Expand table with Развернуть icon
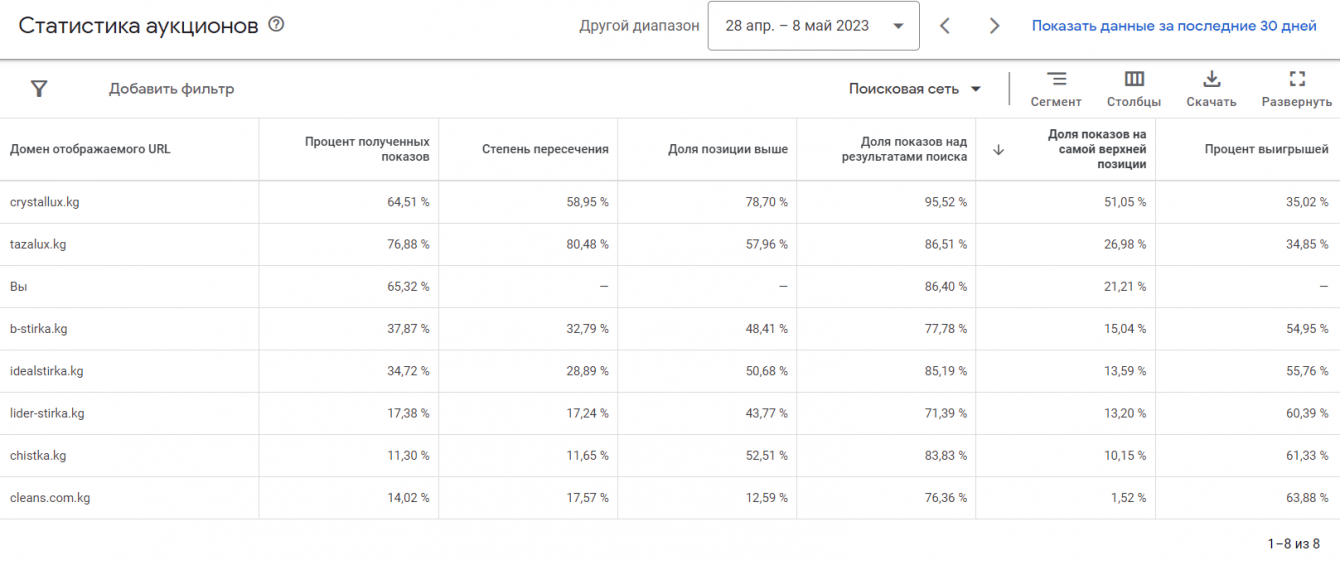1340x565 pixels. [x=1297, y=88]
